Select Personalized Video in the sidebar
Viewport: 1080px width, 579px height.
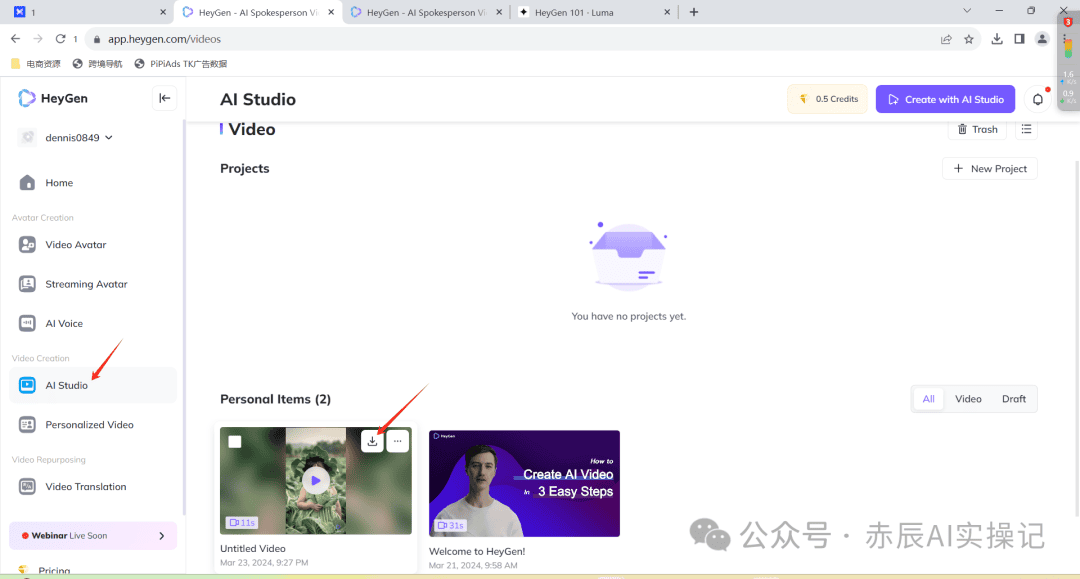89,424
